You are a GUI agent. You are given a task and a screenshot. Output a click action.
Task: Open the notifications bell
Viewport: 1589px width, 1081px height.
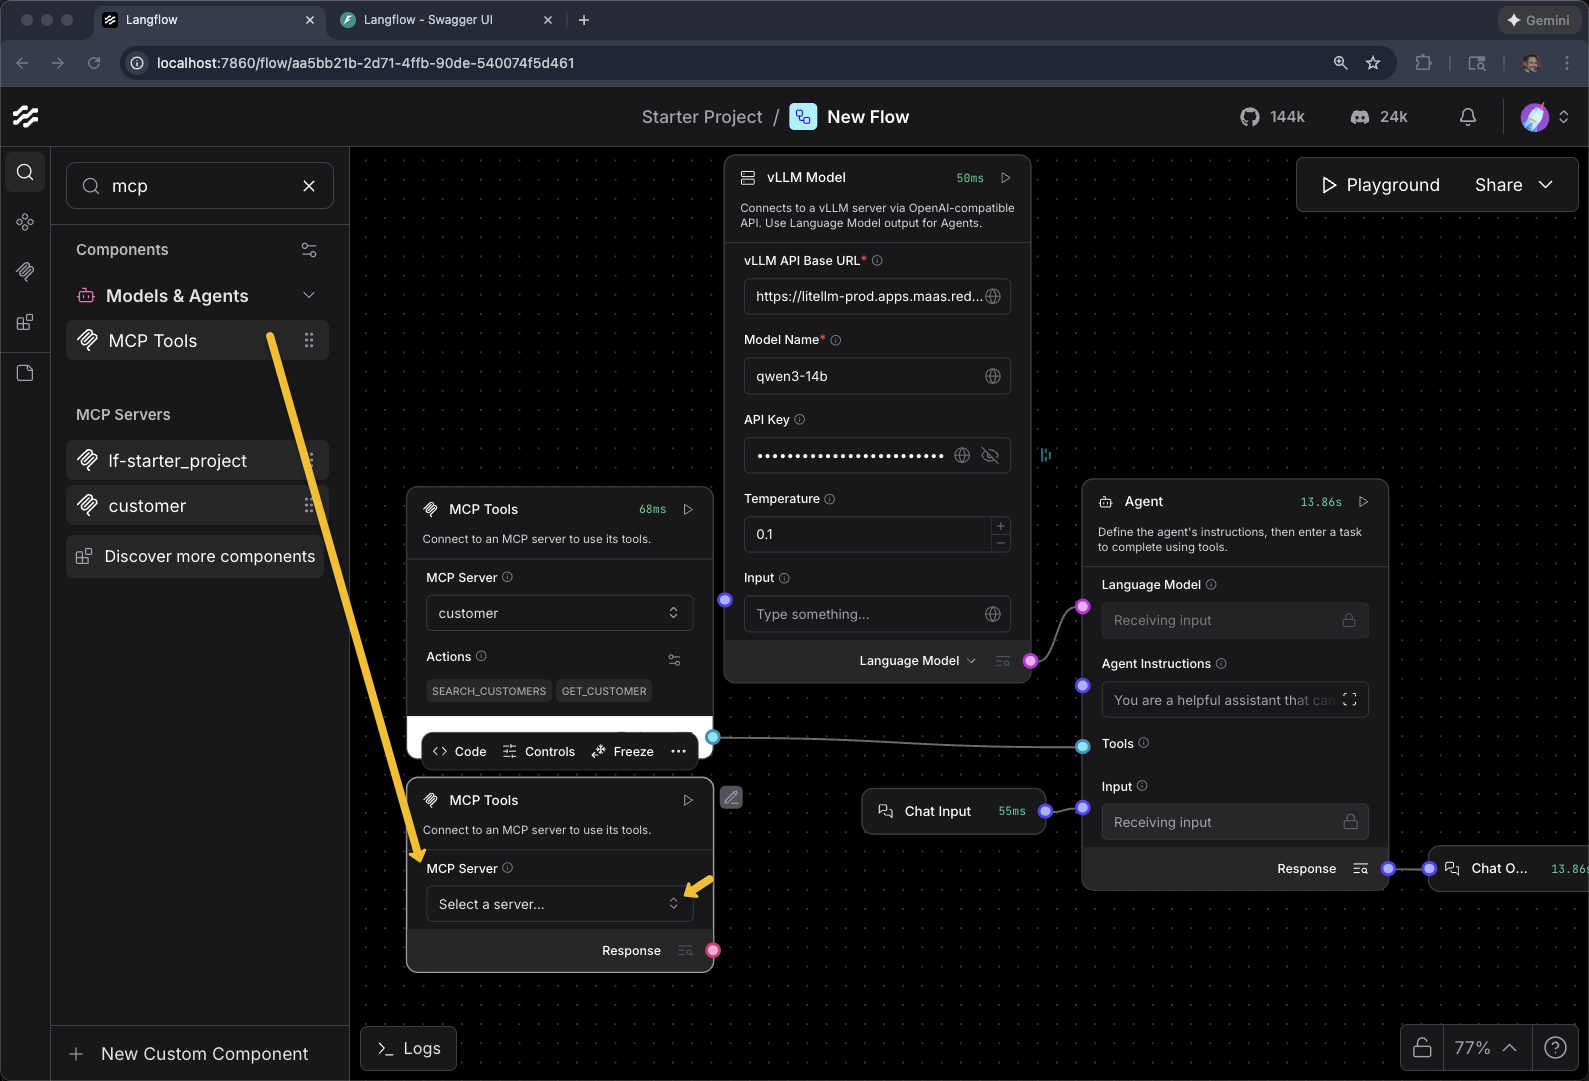[1467, 117]
